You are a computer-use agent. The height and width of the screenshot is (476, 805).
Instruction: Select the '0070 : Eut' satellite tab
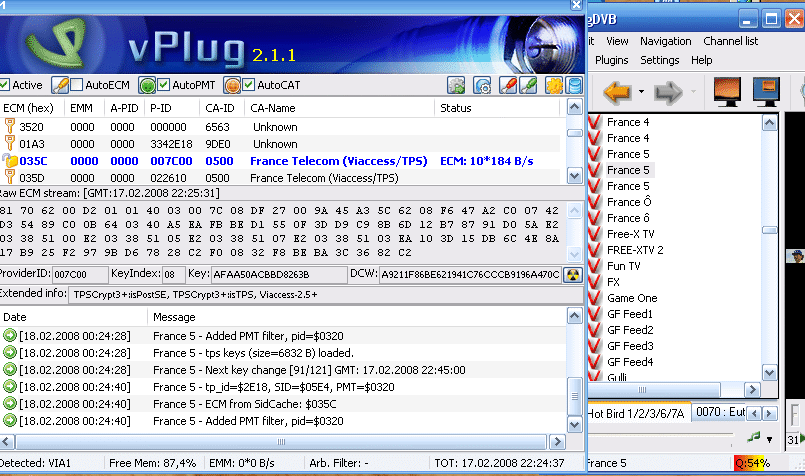[x=720, y=412]
